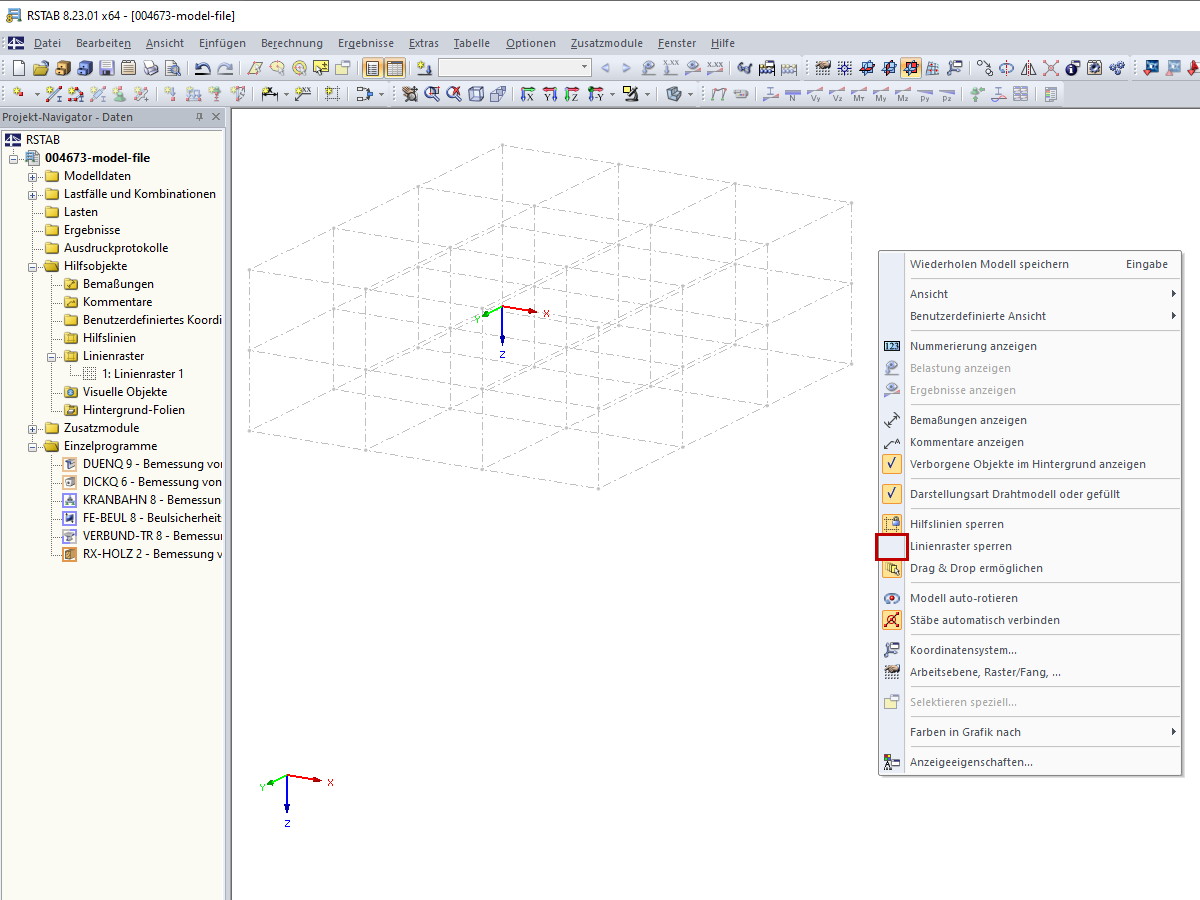View model in X direction
Image resolution: width=1200 pixels, height=900 pixels.
[x=528, y=94]
